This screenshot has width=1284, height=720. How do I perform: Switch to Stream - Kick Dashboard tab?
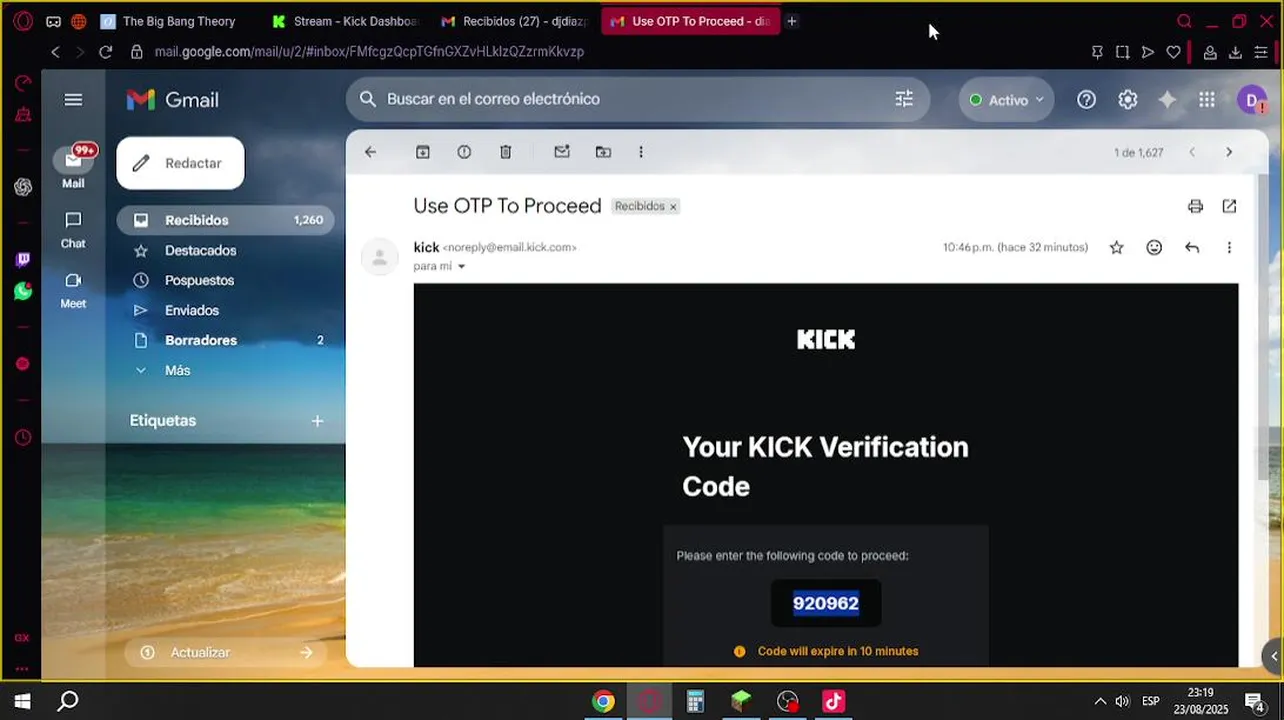click(x=348, y=21)
